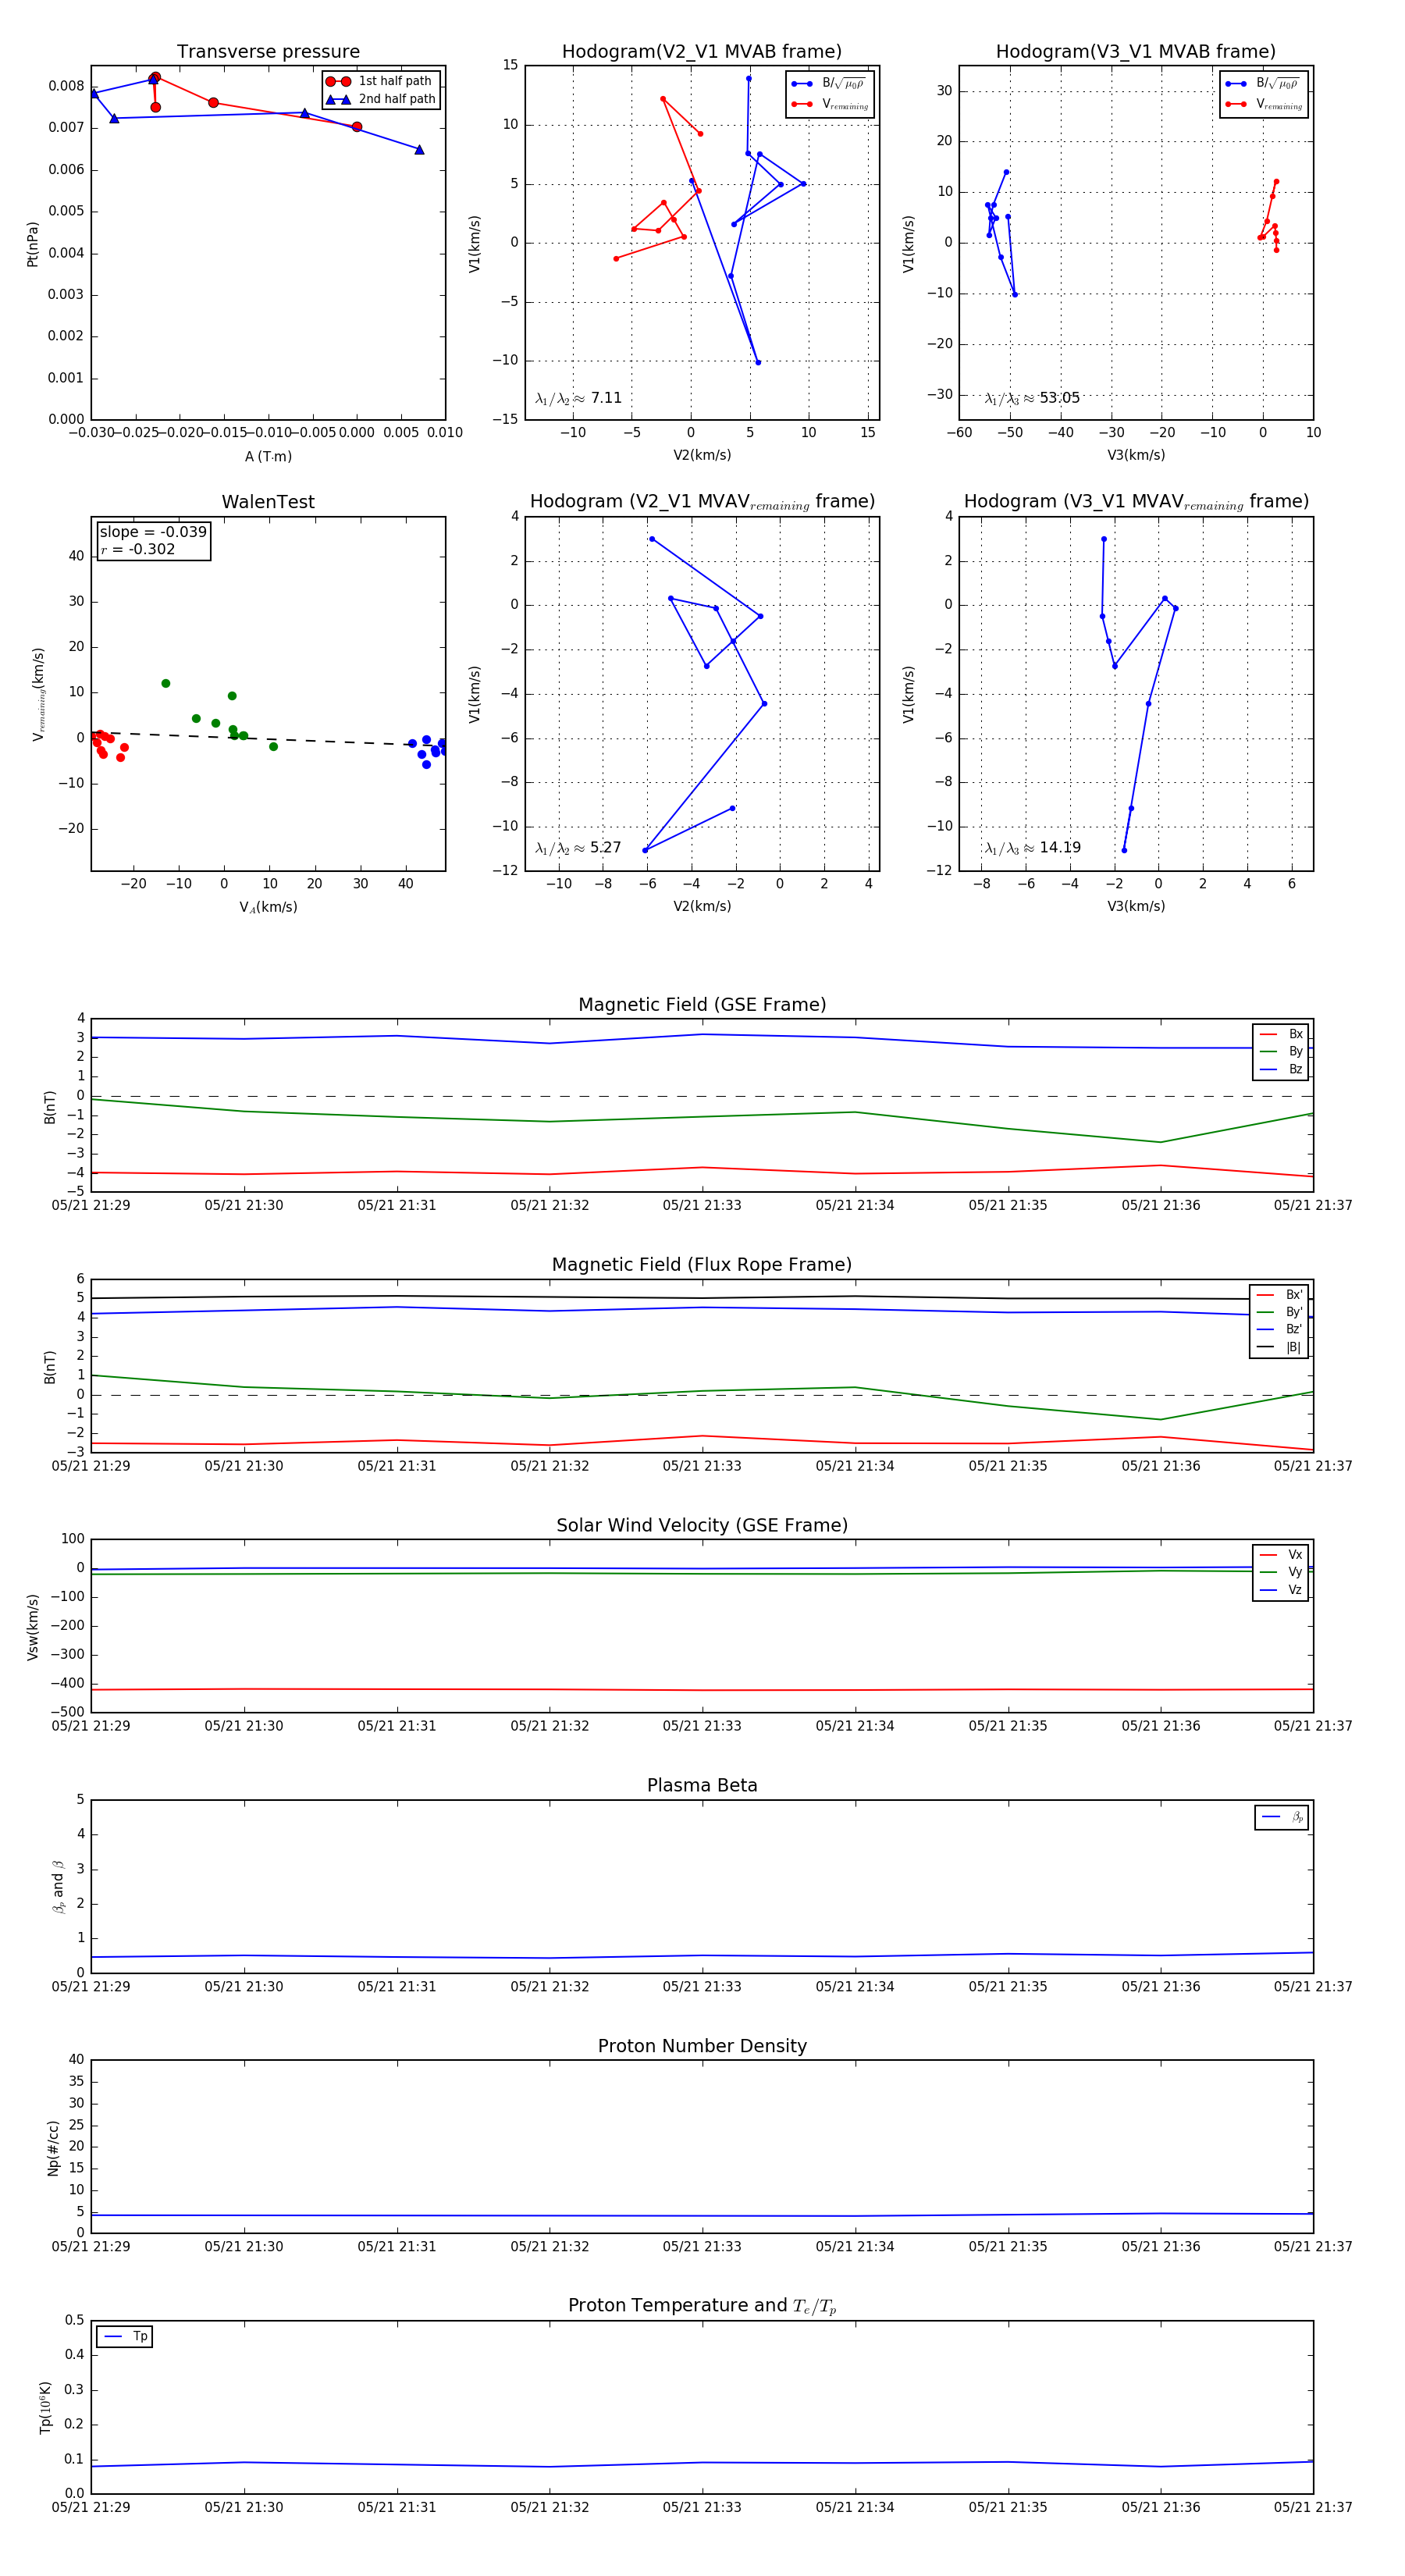Click "05/21 21:37" tick under Solar Wind Velocity plot

[1313, 1726]
